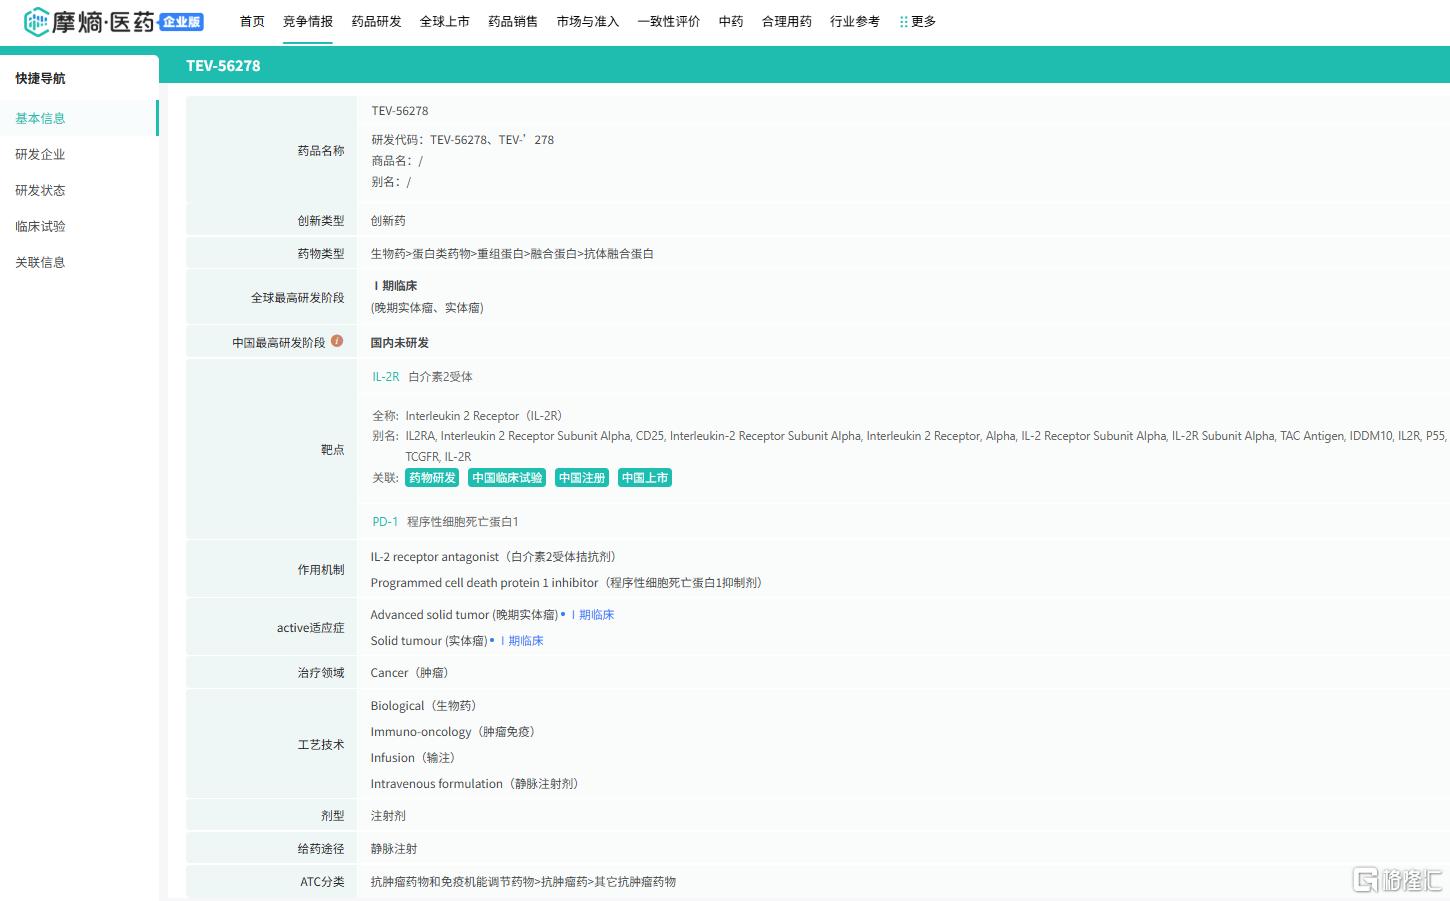Open 药品研发 menu
1450x901 pixels.
click(376, 21)
